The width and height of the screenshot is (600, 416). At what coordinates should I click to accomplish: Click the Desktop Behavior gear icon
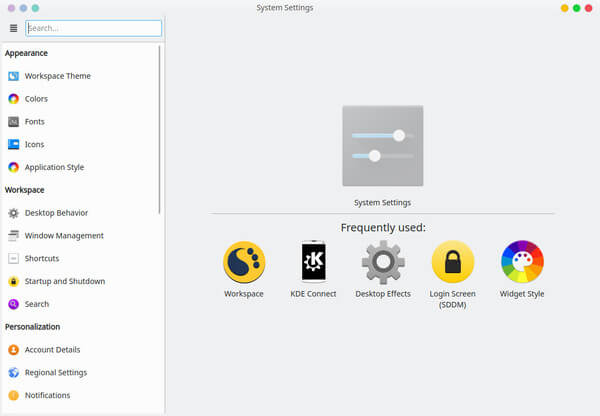[13, 213]
